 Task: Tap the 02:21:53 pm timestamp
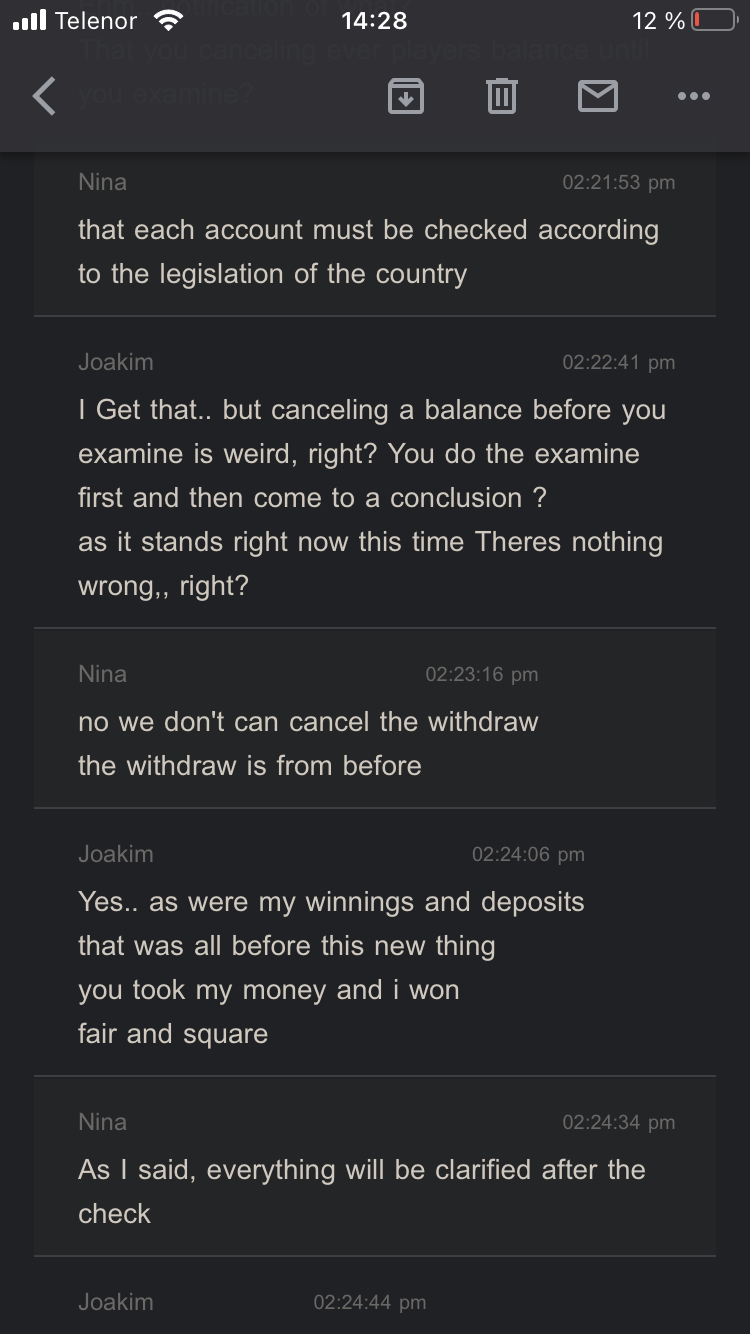(618, 182)
